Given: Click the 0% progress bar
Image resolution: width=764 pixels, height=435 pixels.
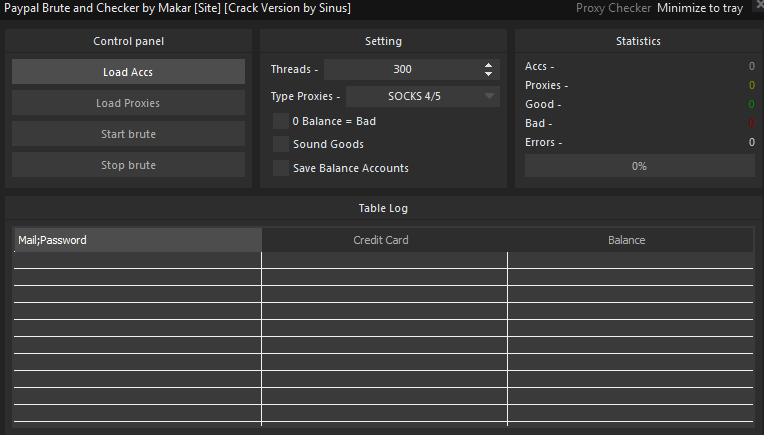Looking at the screenshot, I should (x=639, y=166).
